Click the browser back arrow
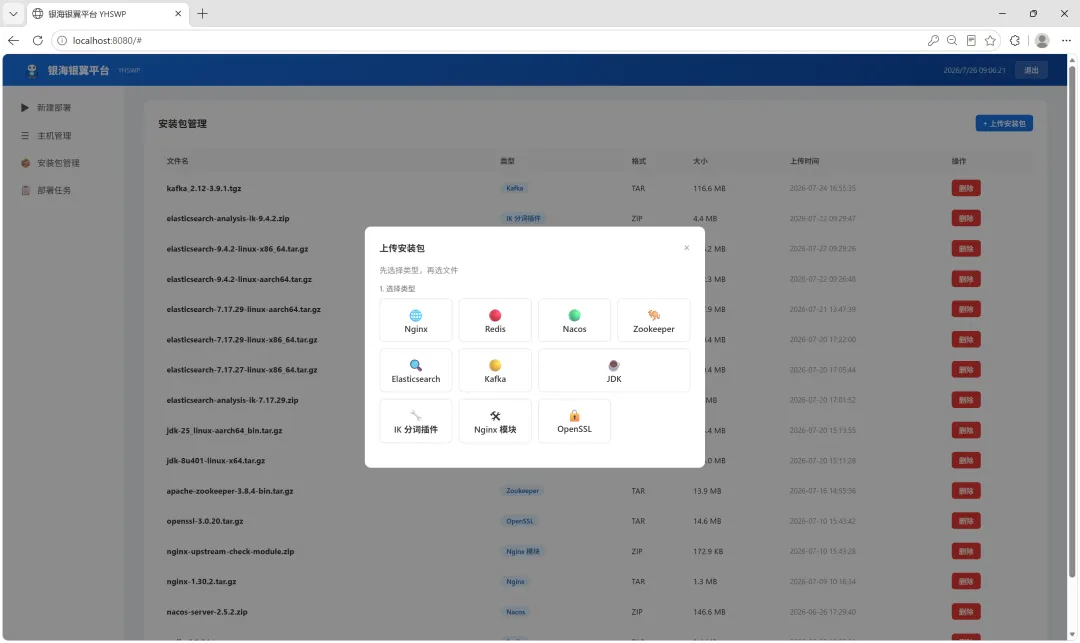 [13, 41]
